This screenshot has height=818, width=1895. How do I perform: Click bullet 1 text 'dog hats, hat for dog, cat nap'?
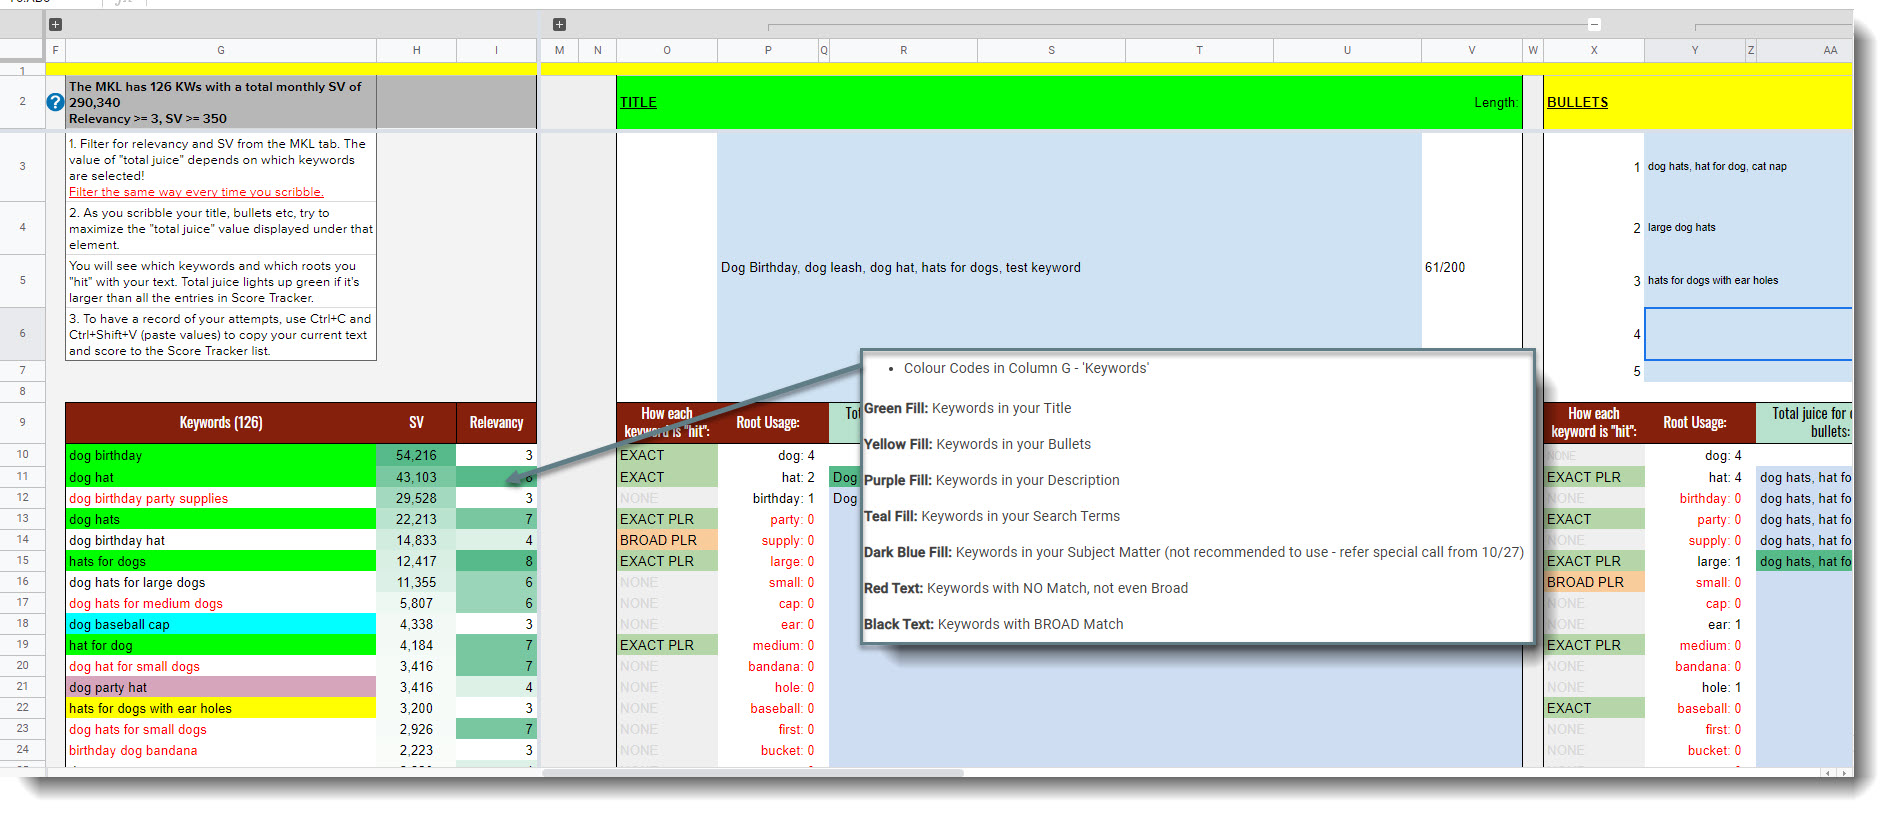(x=1717, y=167)
